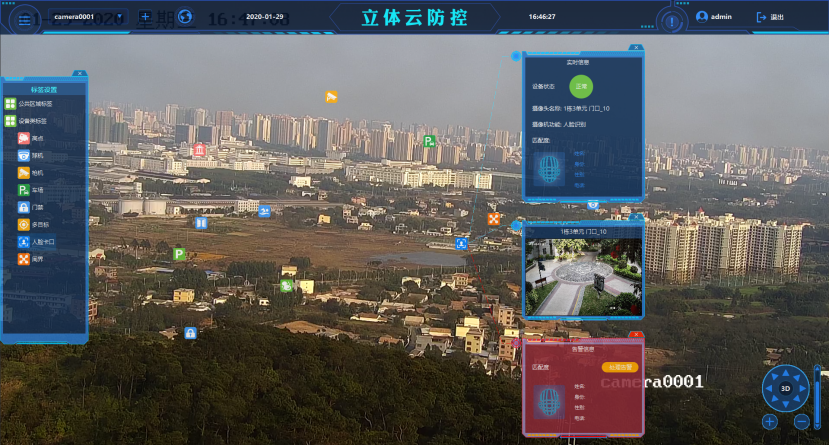The image size is (829, 445).
Task: Click the red building marker on the map
Action: click(x=199, y=150)
